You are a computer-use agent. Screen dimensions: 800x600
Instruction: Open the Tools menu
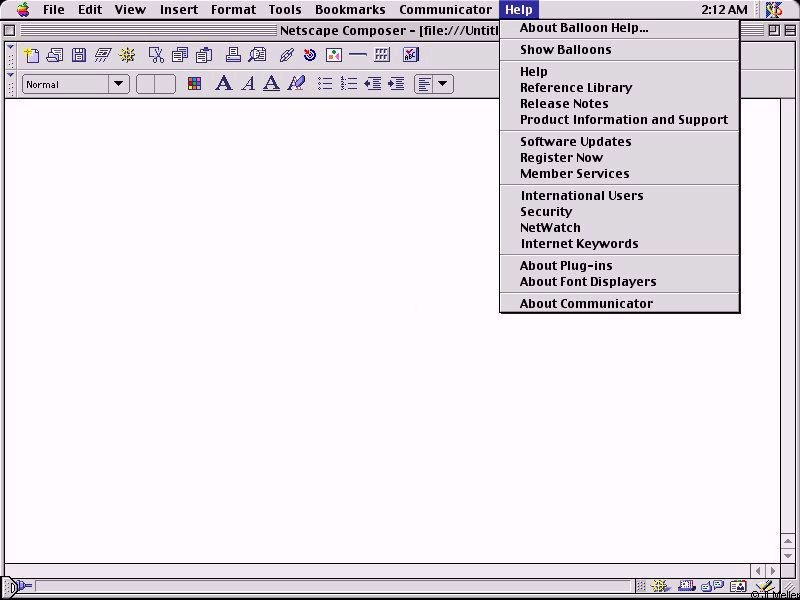point(285,10)
